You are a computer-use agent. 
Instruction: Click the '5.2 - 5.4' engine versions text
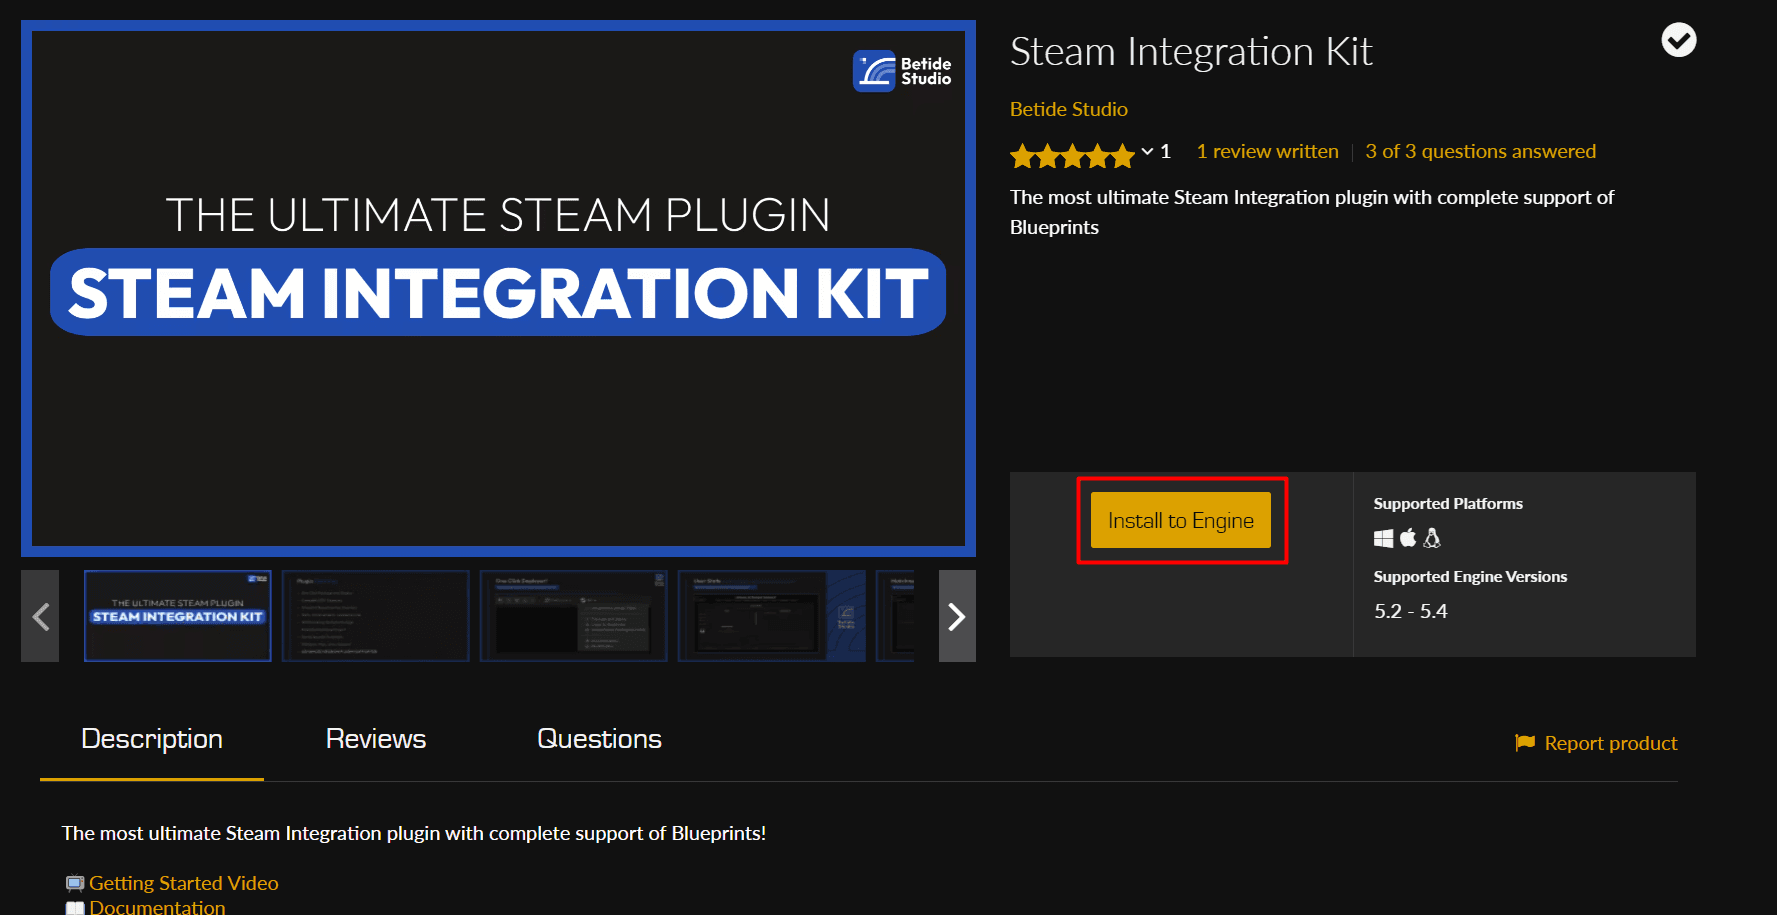[x=1410, y=611]
